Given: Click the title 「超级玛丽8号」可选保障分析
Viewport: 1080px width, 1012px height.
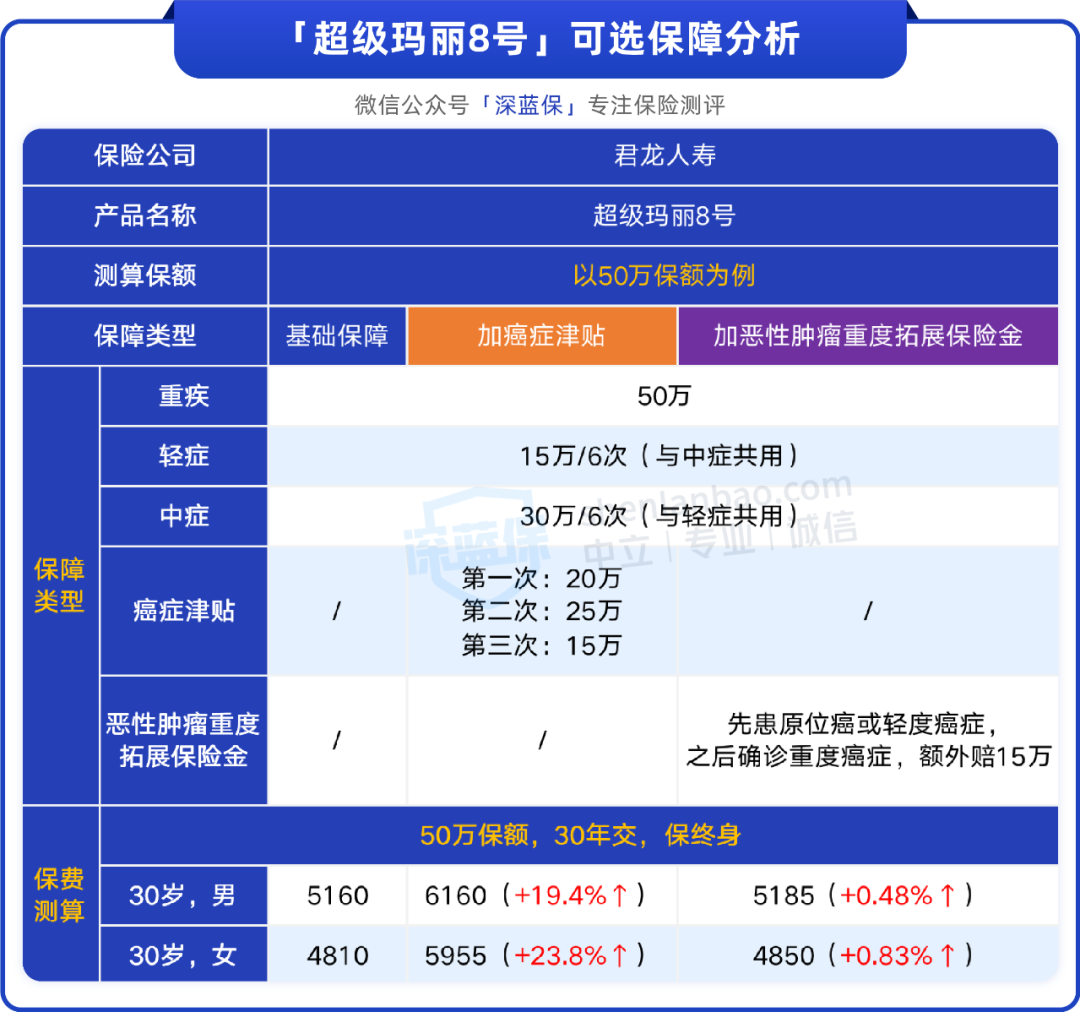Looking at the screenshot, I should click(541, 39).
